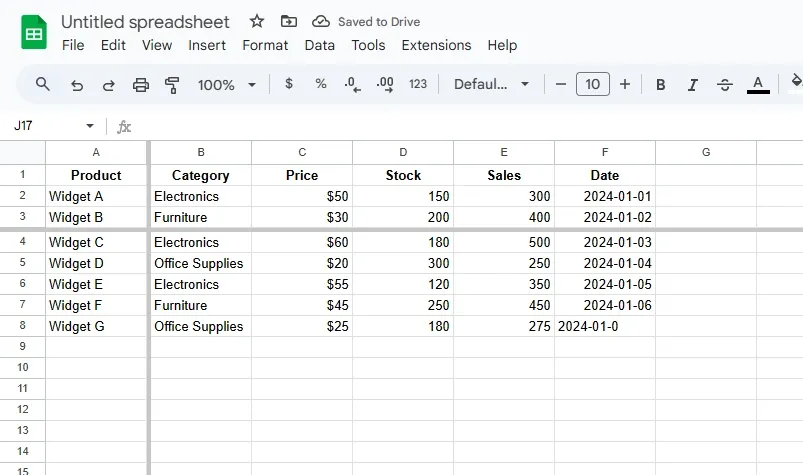The height and width of the screenshot is (475, 803).
Task: Click the undo arrow icon
Action: [76, 85]
